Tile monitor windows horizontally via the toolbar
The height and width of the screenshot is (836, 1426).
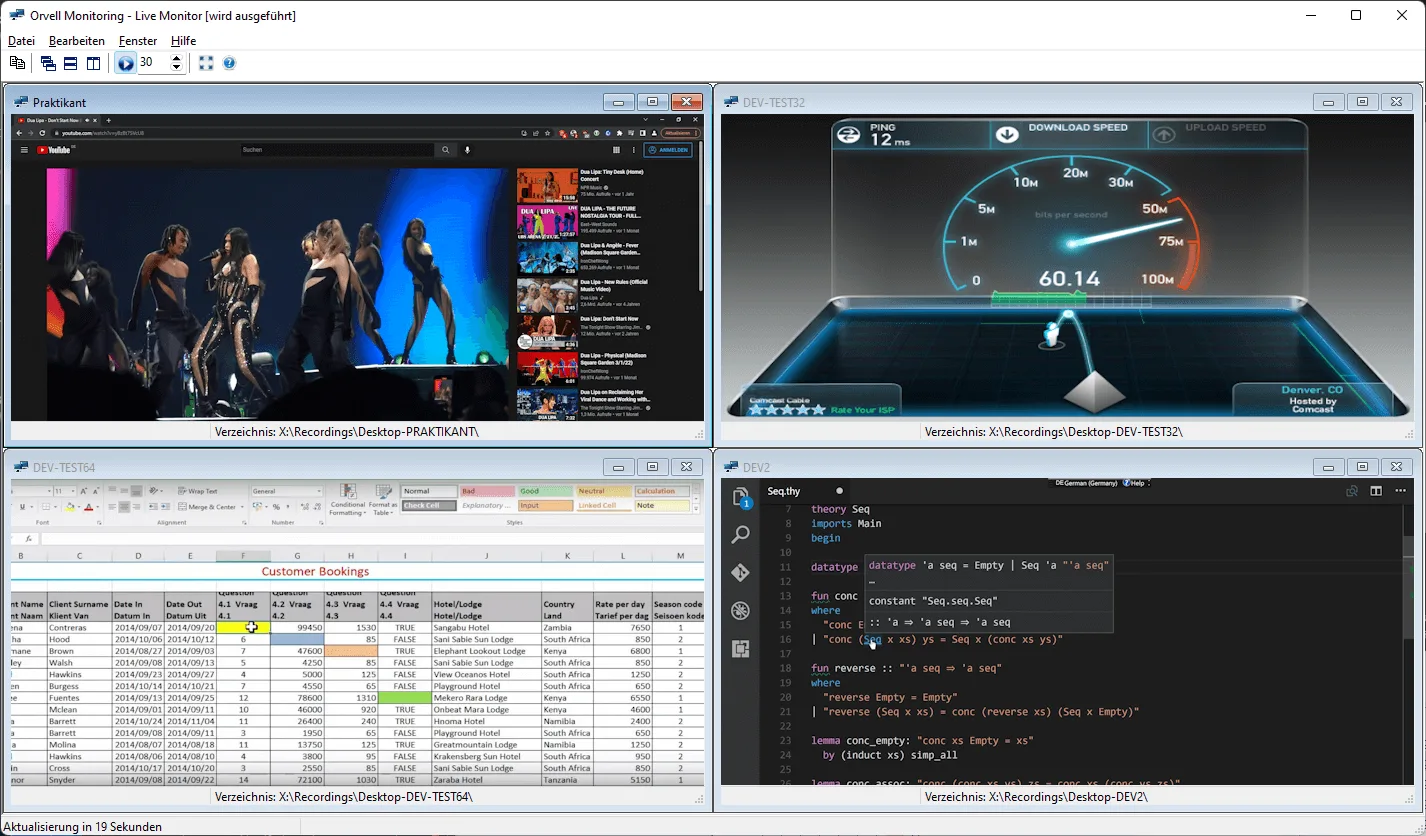click(x=71, y=63)
